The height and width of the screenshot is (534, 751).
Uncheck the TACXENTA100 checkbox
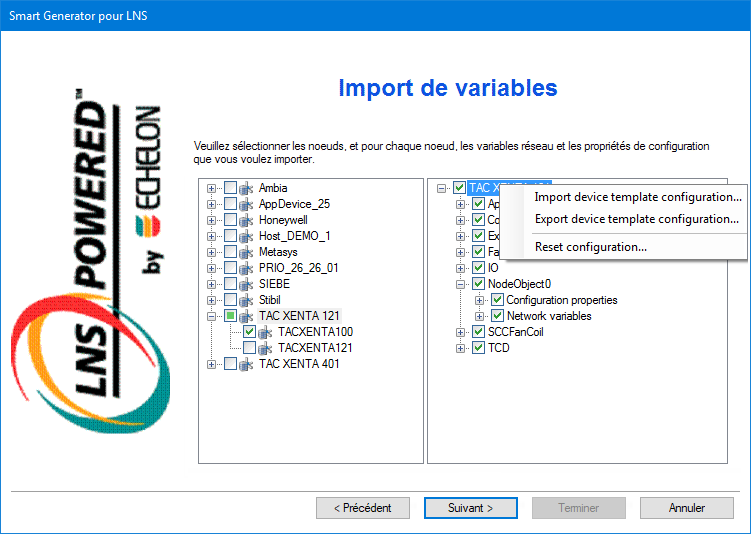coord(249,331)
